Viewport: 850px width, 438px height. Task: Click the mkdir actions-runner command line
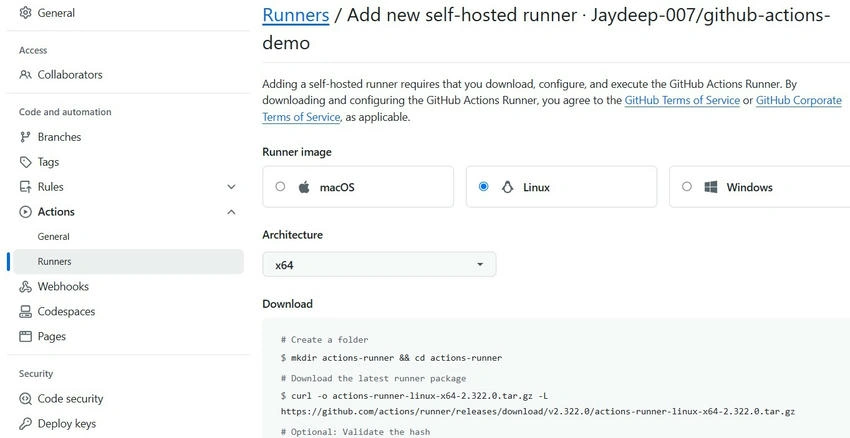point(391,358)
